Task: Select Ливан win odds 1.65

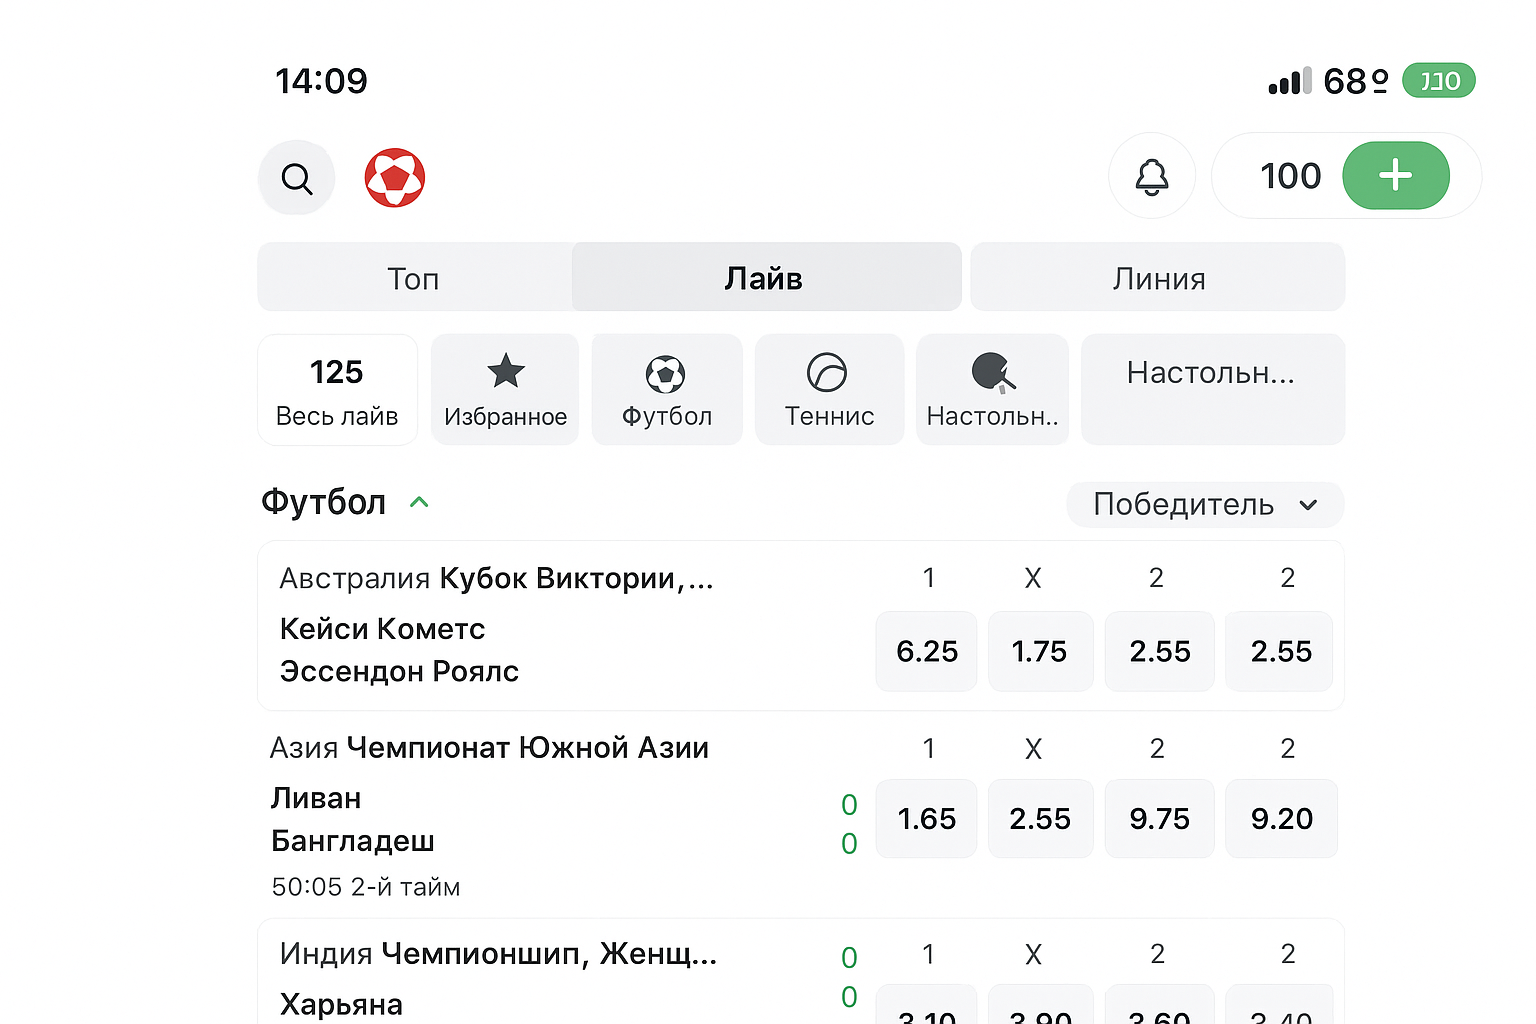Action: coord(926,818)
